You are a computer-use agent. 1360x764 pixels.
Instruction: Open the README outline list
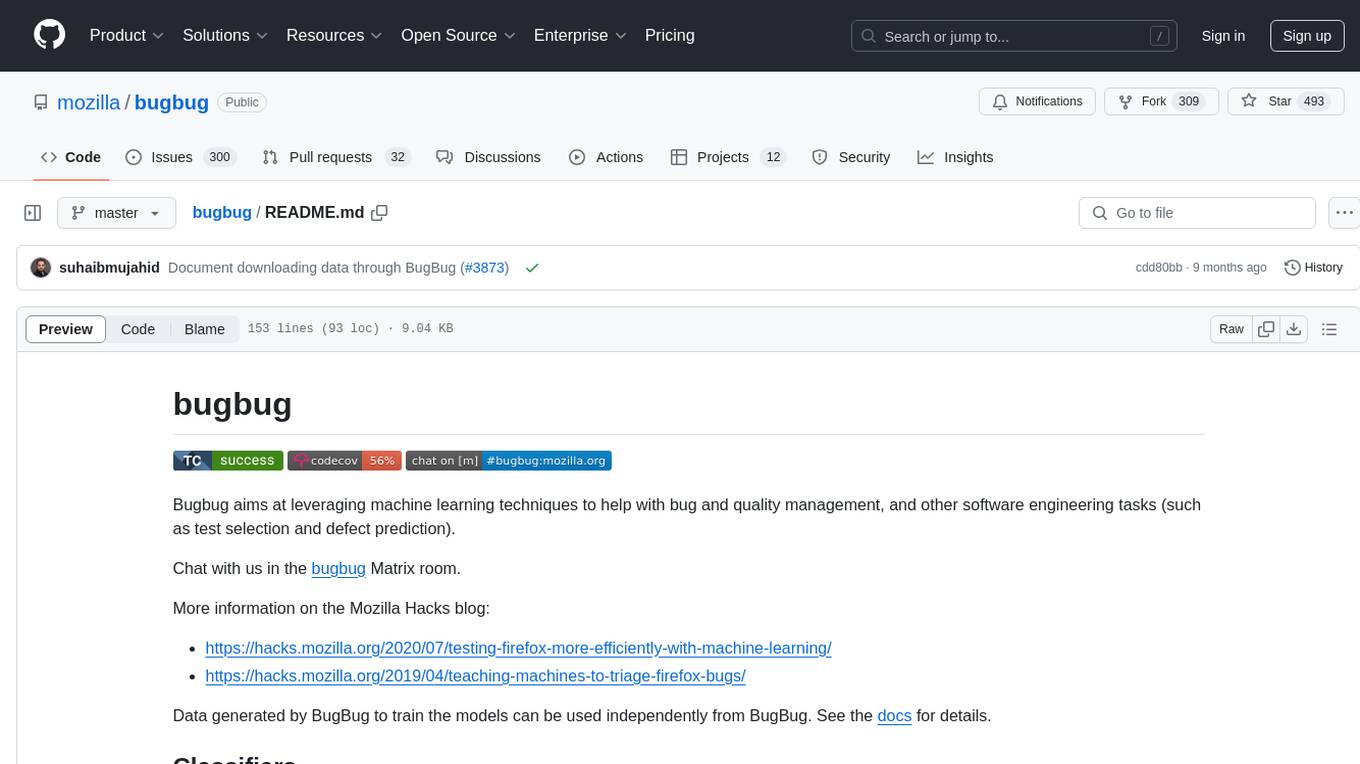tap(1329, 329)
